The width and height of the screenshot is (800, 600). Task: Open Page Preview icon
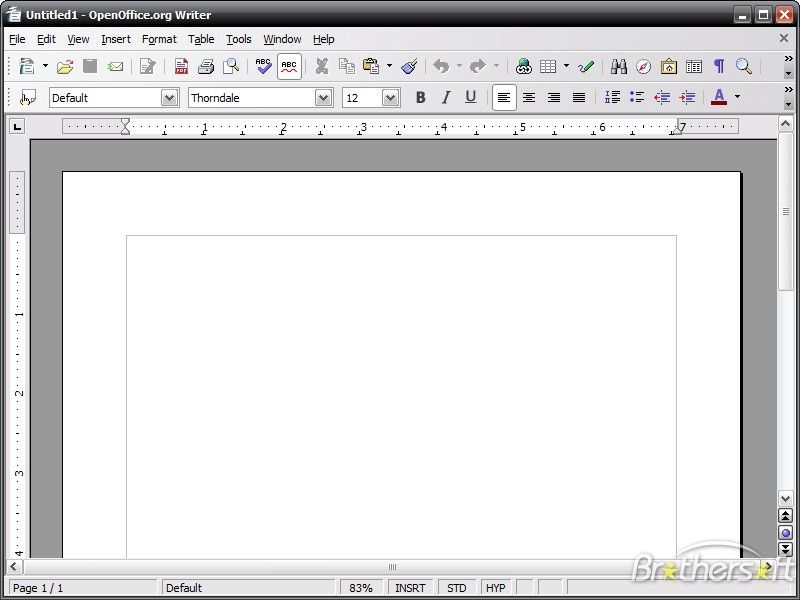[x=231, y=66]
